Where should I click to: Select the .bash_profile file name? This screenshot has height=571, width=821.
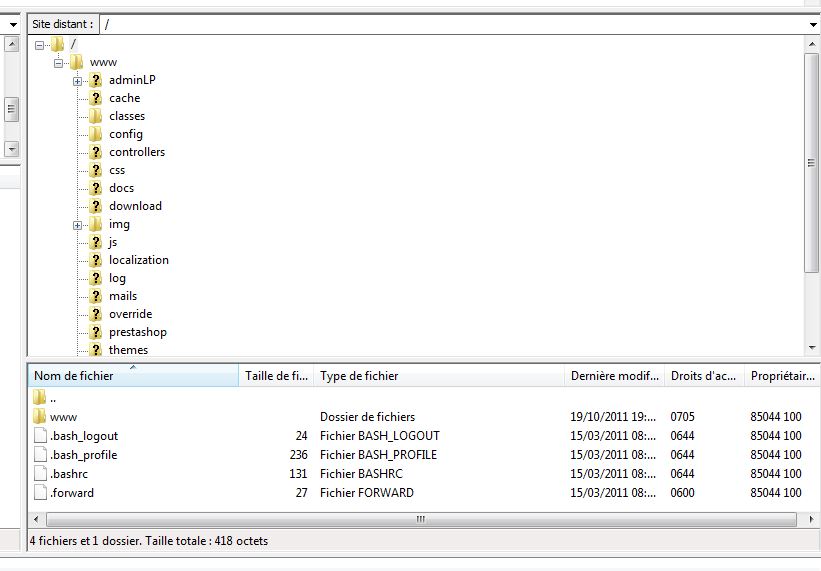click(x=83, y=455)
